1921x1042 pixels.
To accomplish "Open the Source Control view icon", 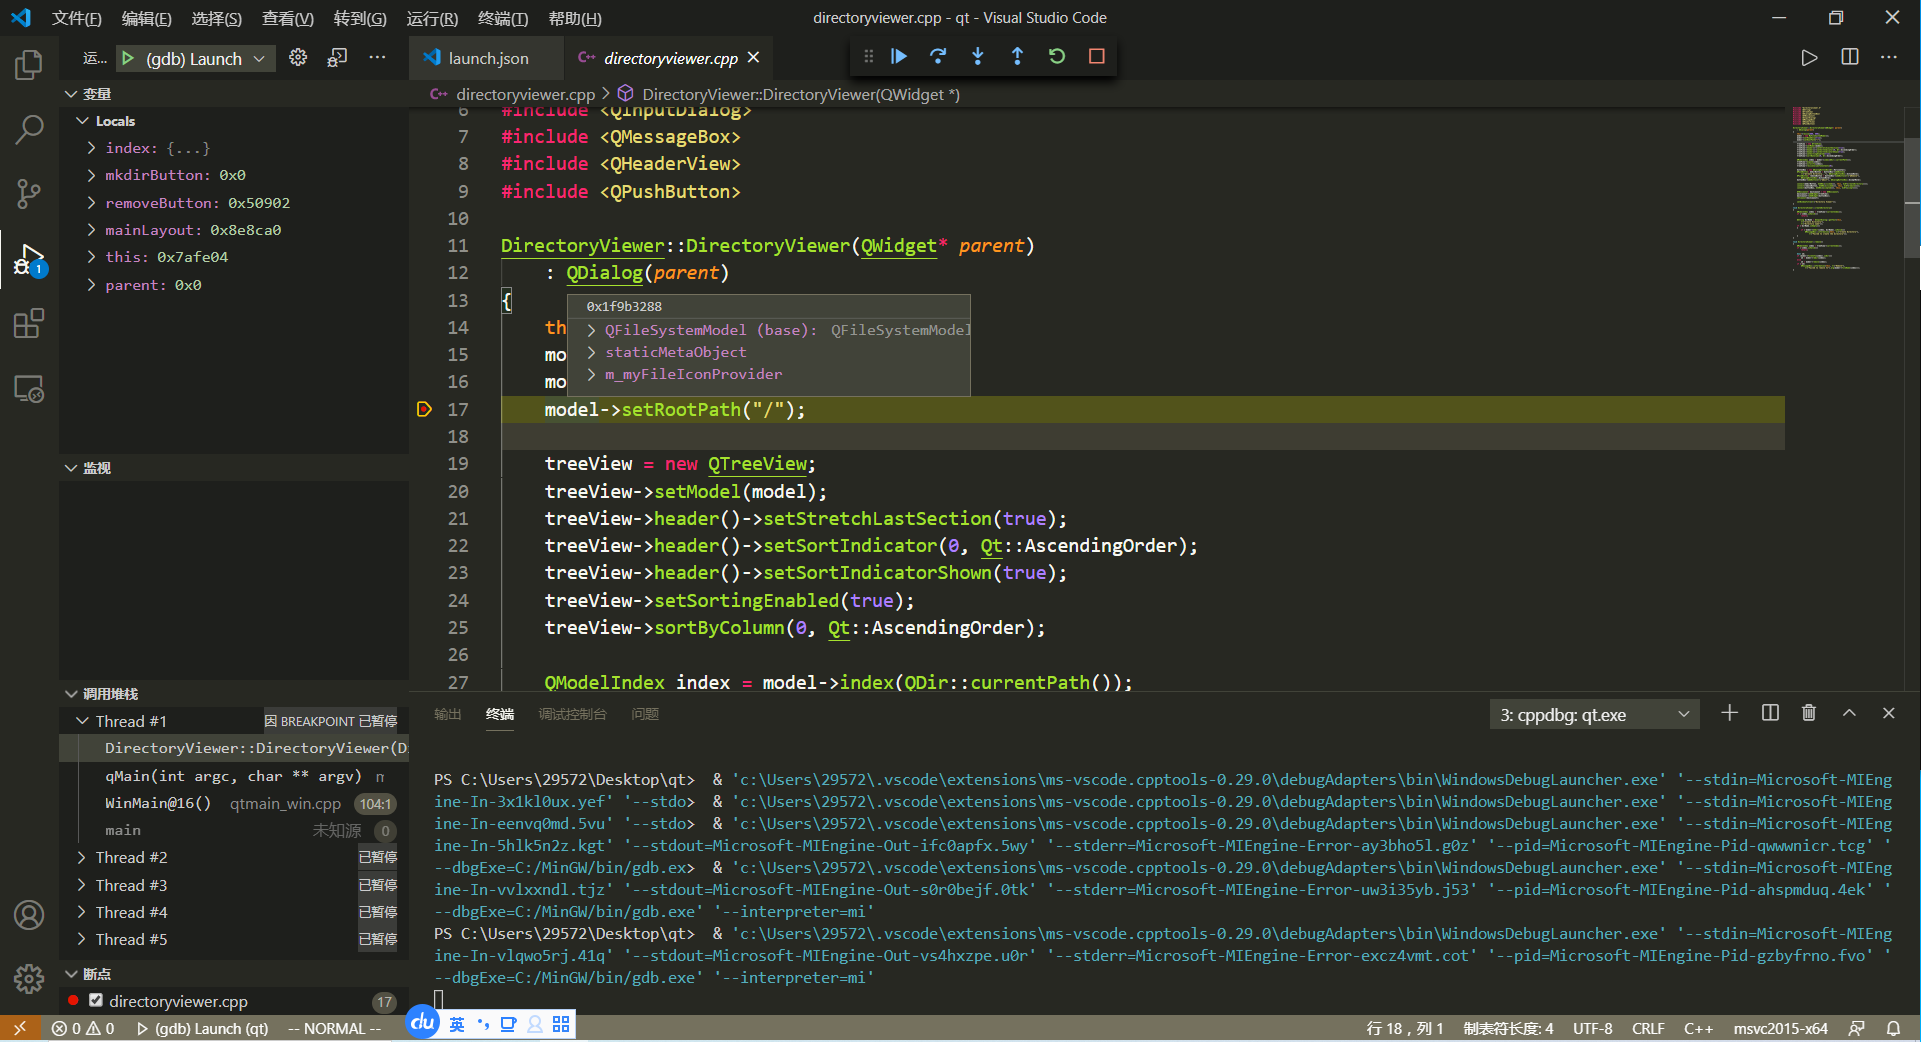I will point(28,194).
